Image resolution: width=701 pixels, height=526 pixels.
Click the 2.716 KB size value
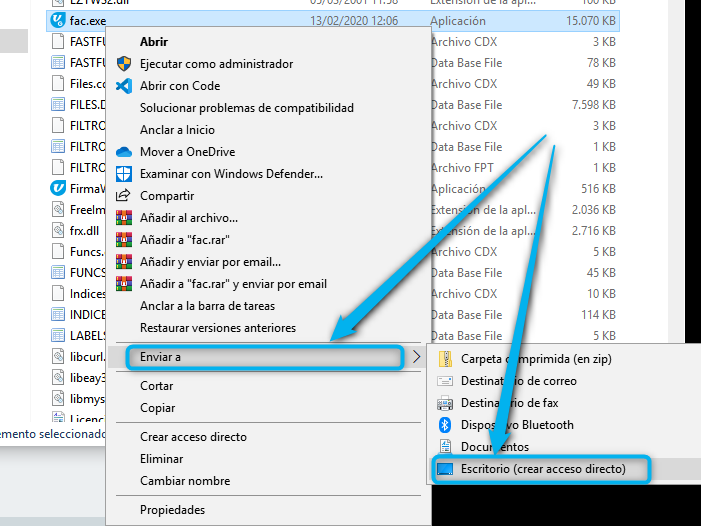pos(594,231)
